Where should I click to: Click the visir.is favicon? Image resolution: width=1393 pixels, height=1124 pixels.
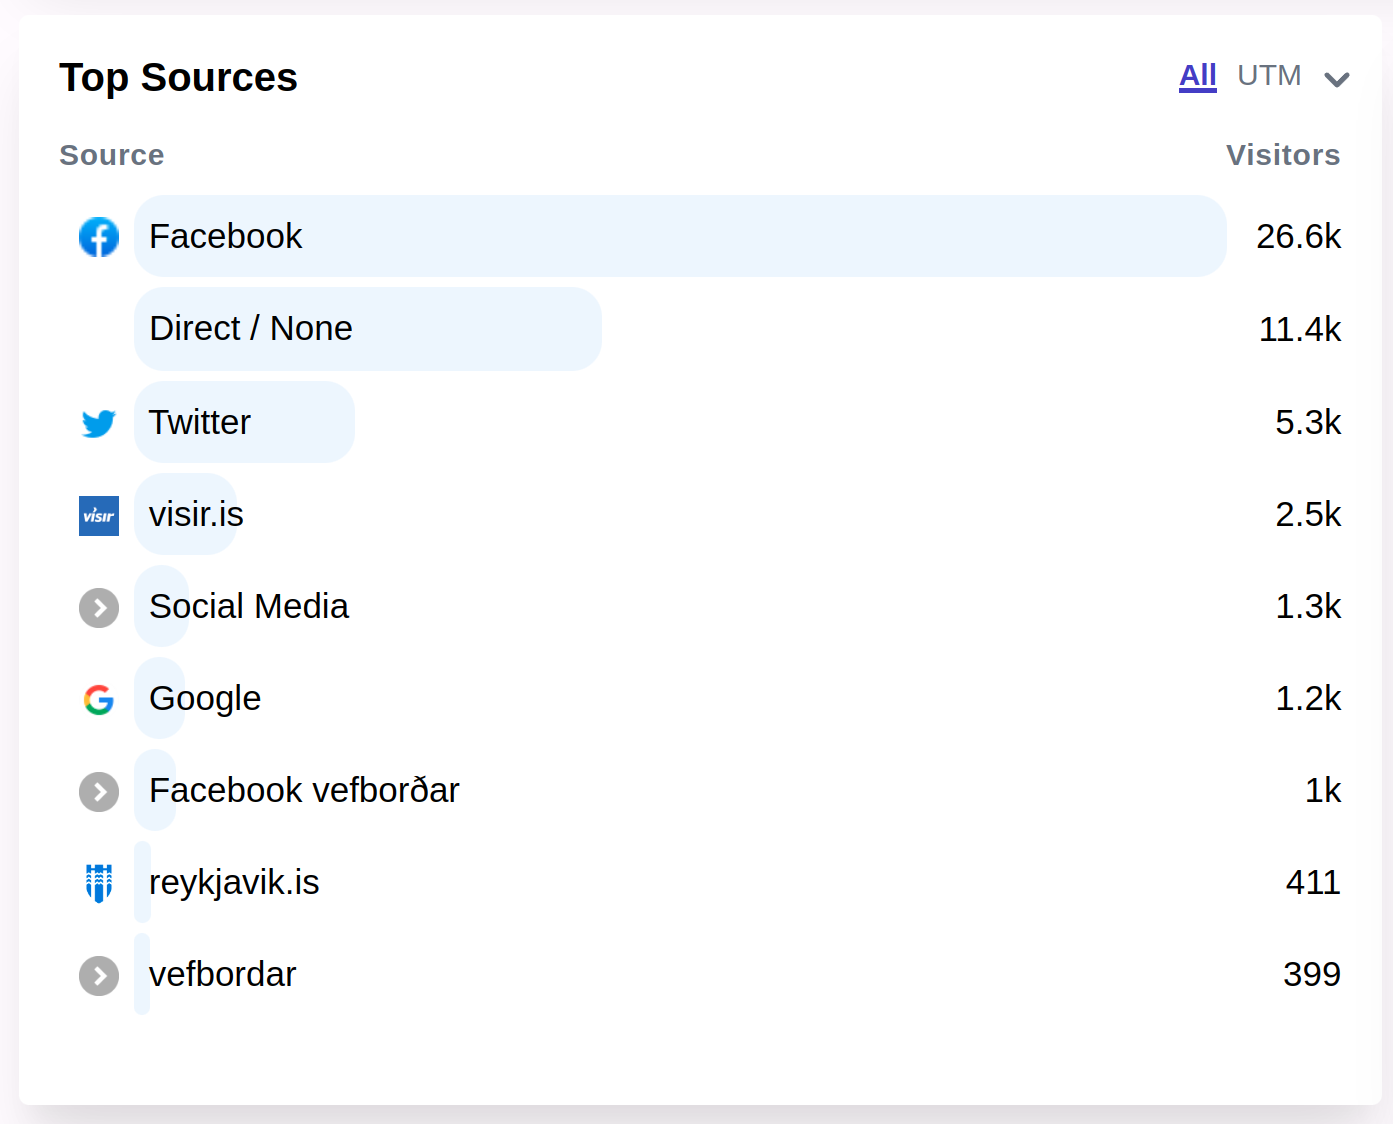pos(99,516)
